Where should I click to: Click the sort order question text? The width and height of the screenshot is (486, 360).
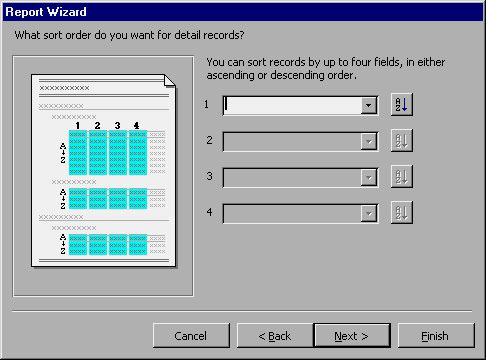(x=129, y=35)
